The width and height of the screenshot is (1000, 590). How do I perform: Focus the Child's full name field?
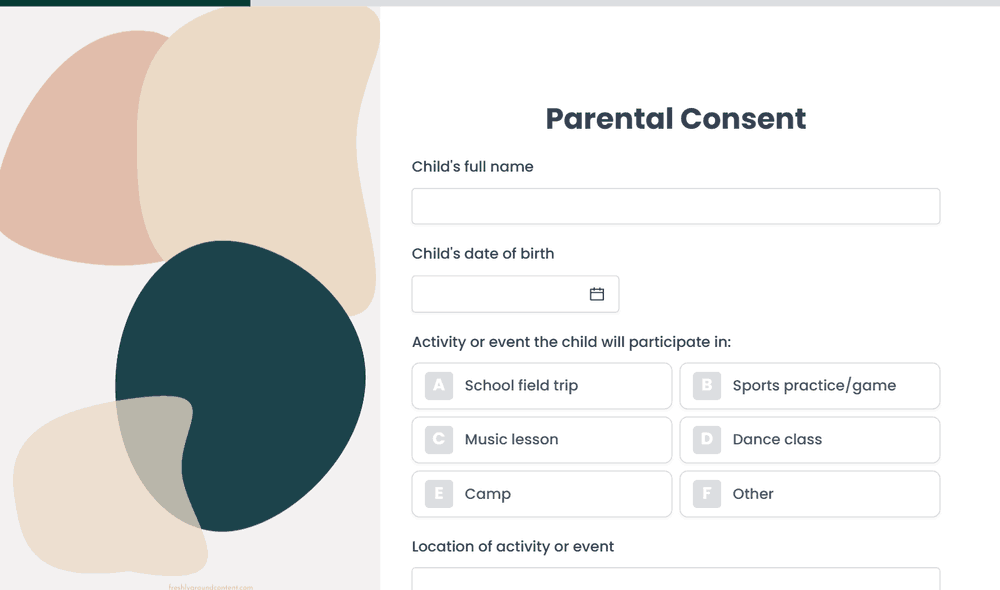click(x=675, y=206)
